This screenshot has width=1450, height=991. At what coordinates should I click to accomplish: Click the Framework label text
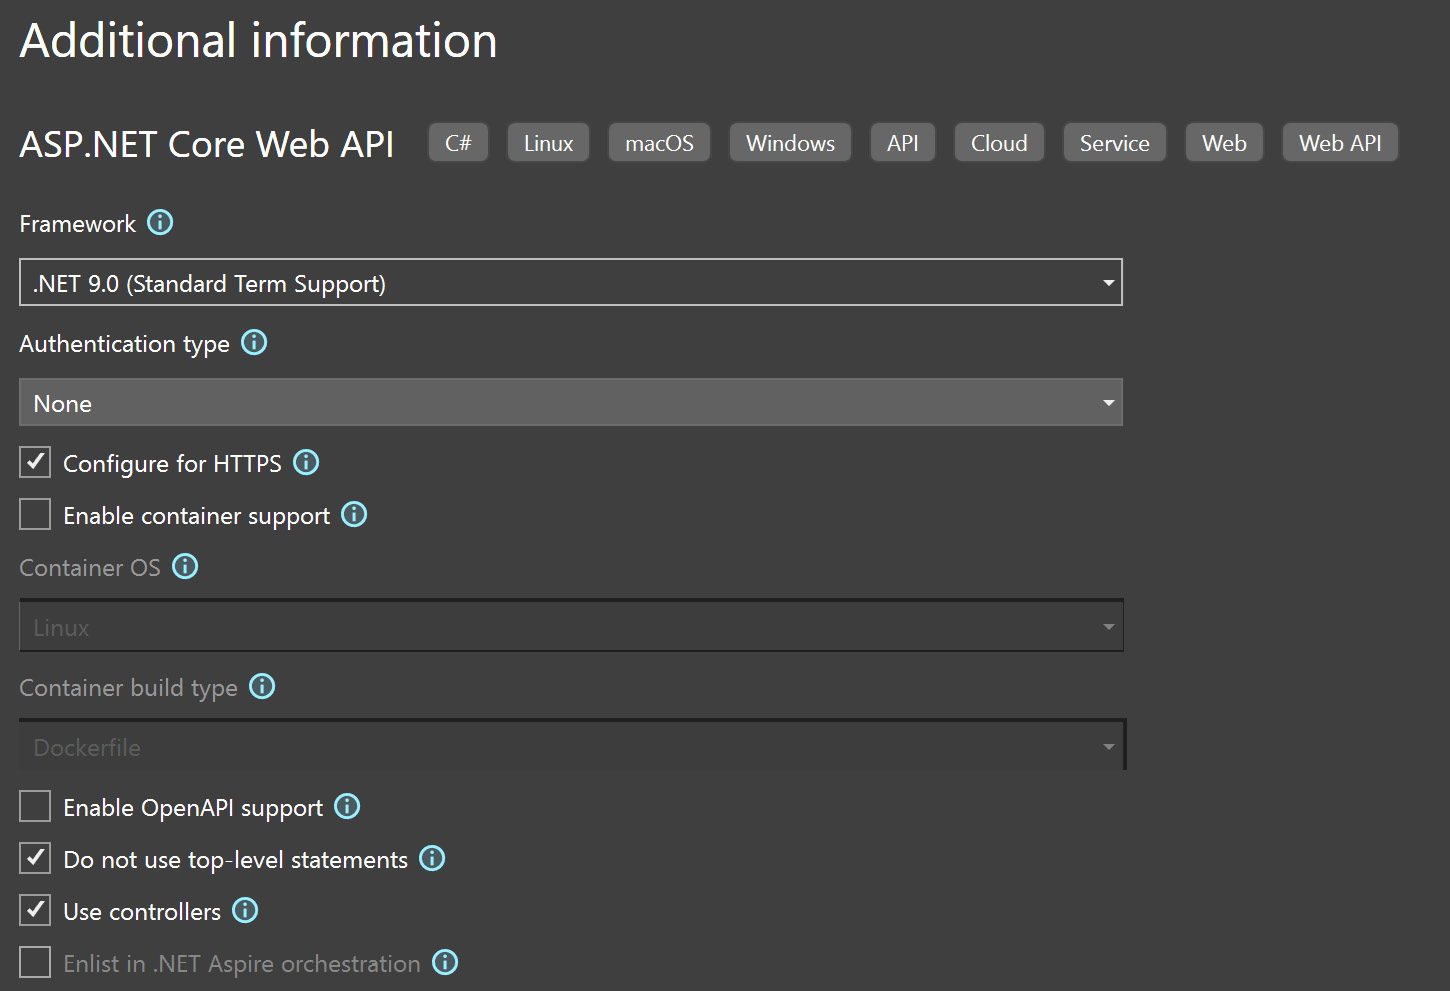point(78,223)
